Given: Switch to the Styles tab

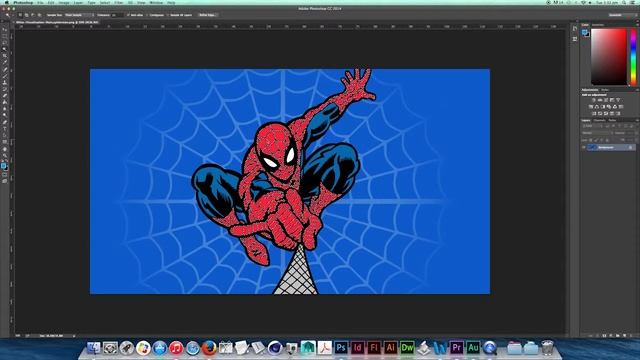Looking at the screenshot, I should (605, 90).
